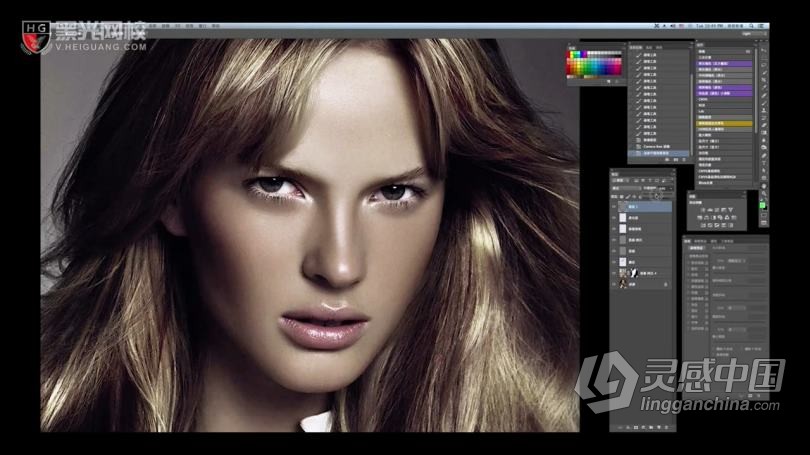810x455 pixels.
Task: Select the Lasso tool
Action: coord(764,65)
